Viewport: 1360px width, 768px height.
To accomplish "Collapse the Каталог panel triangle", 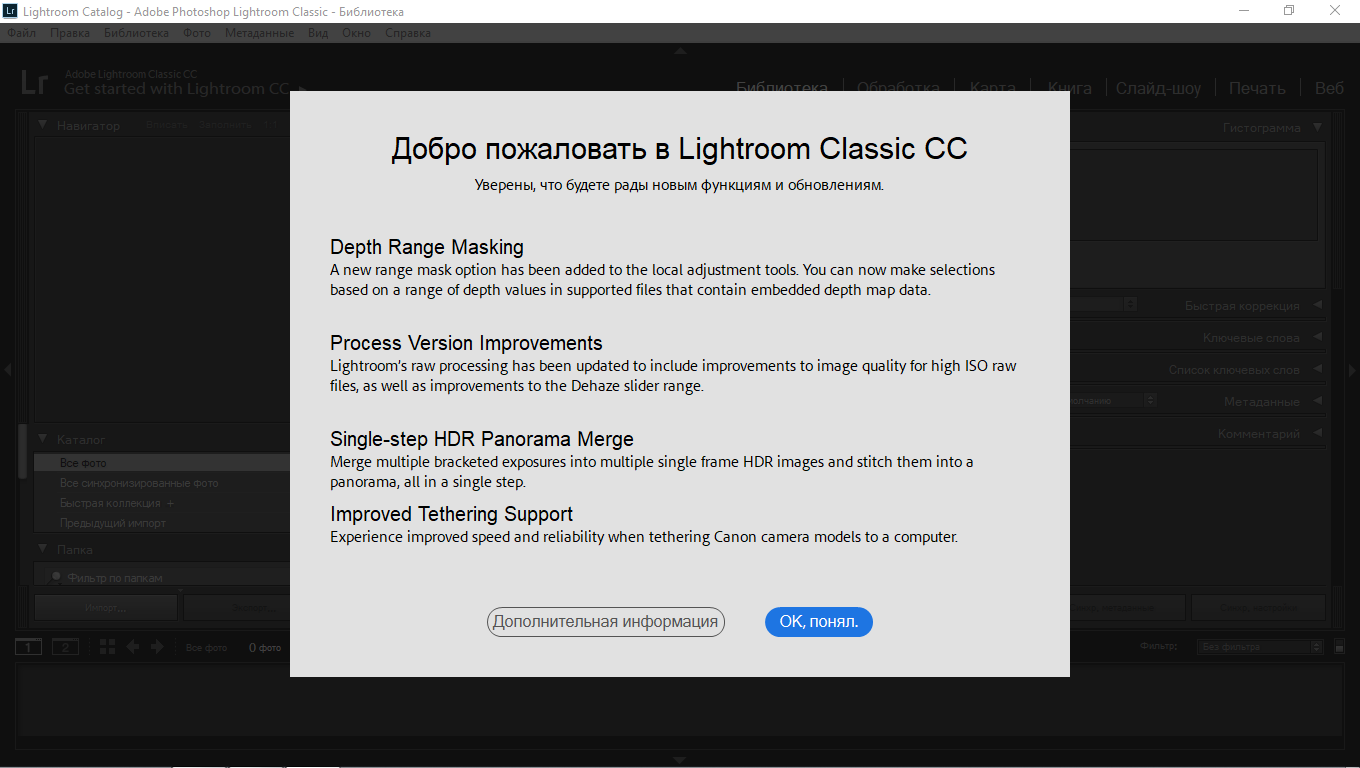I will [43, 439].
